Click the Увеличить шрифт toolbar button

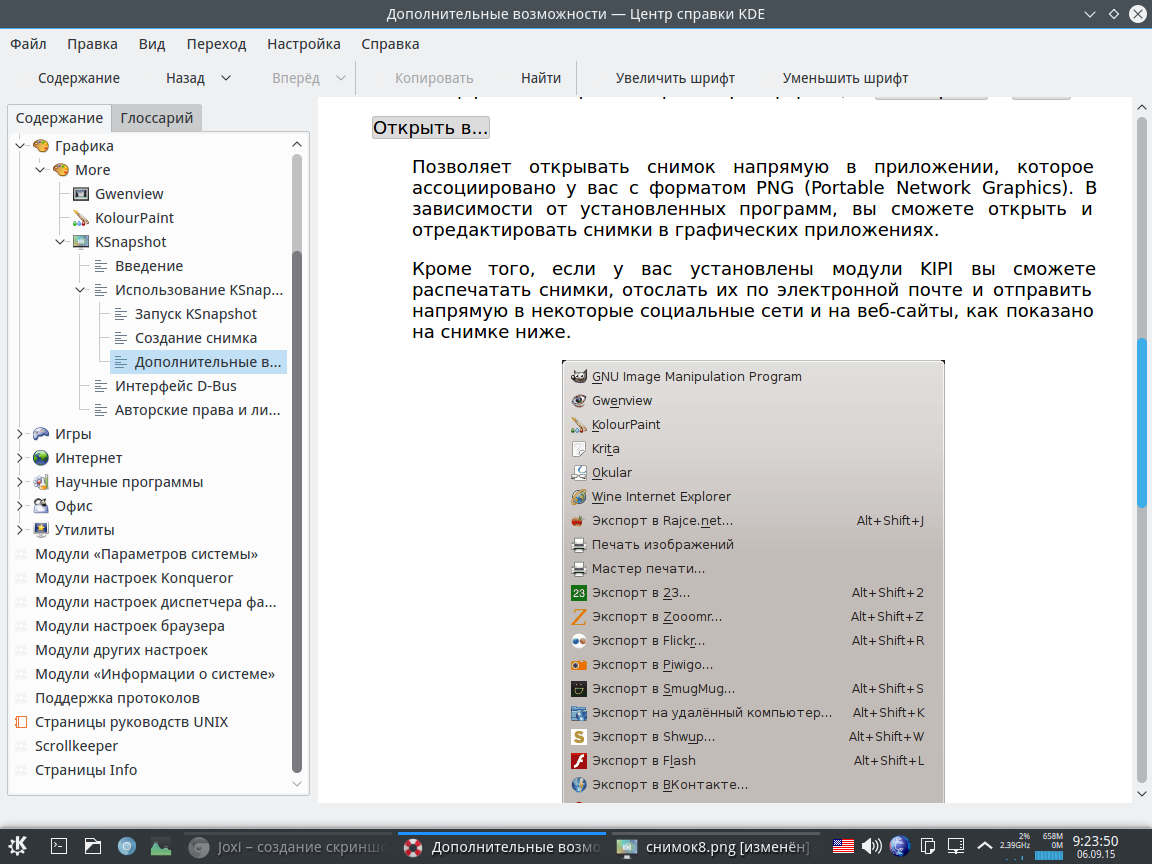pos(675,78)
